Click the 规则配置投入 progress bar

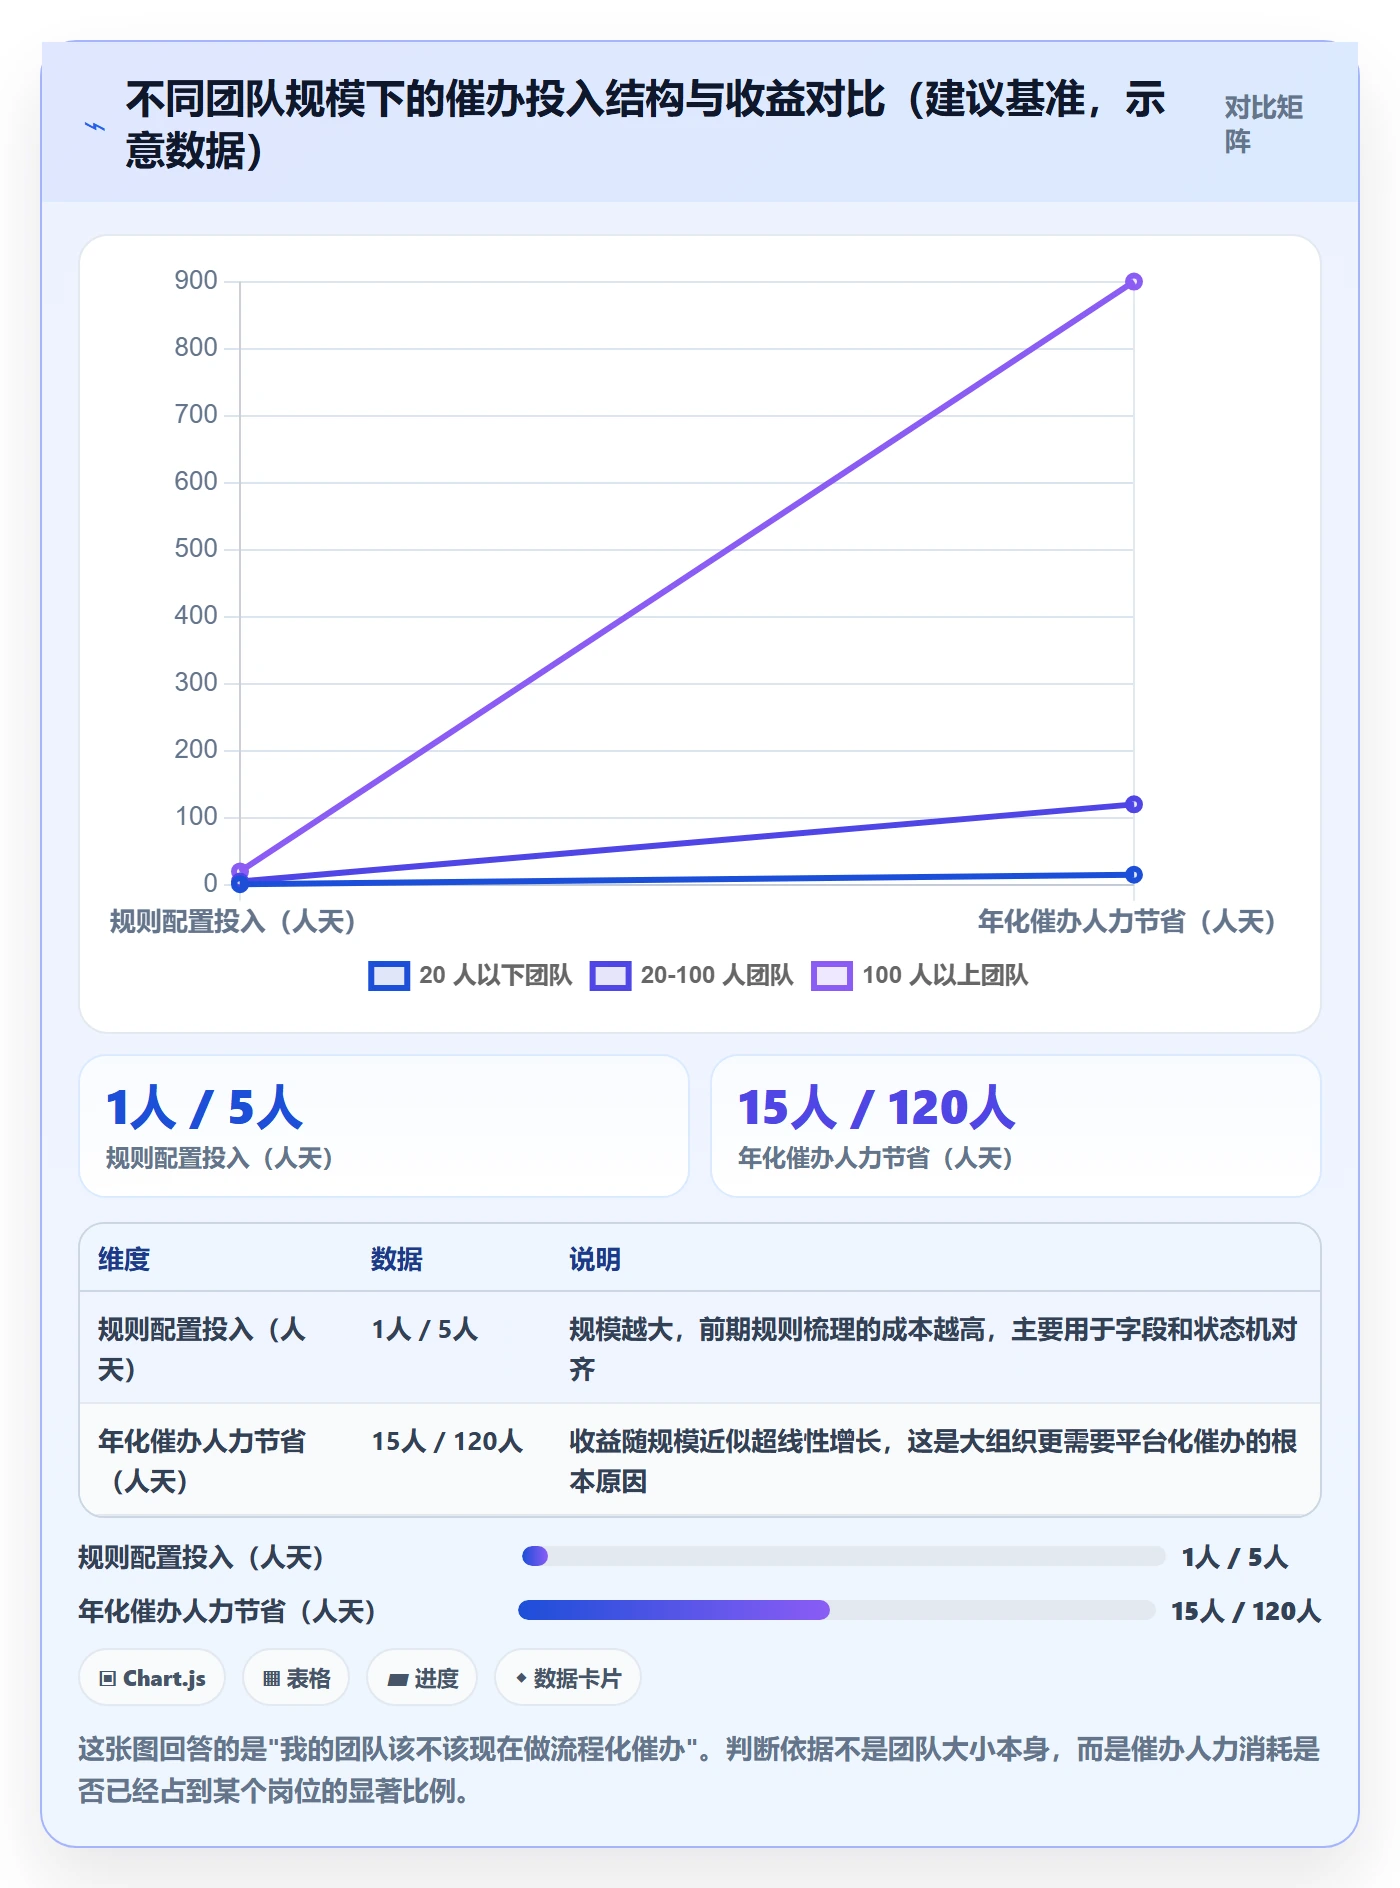843,1556
